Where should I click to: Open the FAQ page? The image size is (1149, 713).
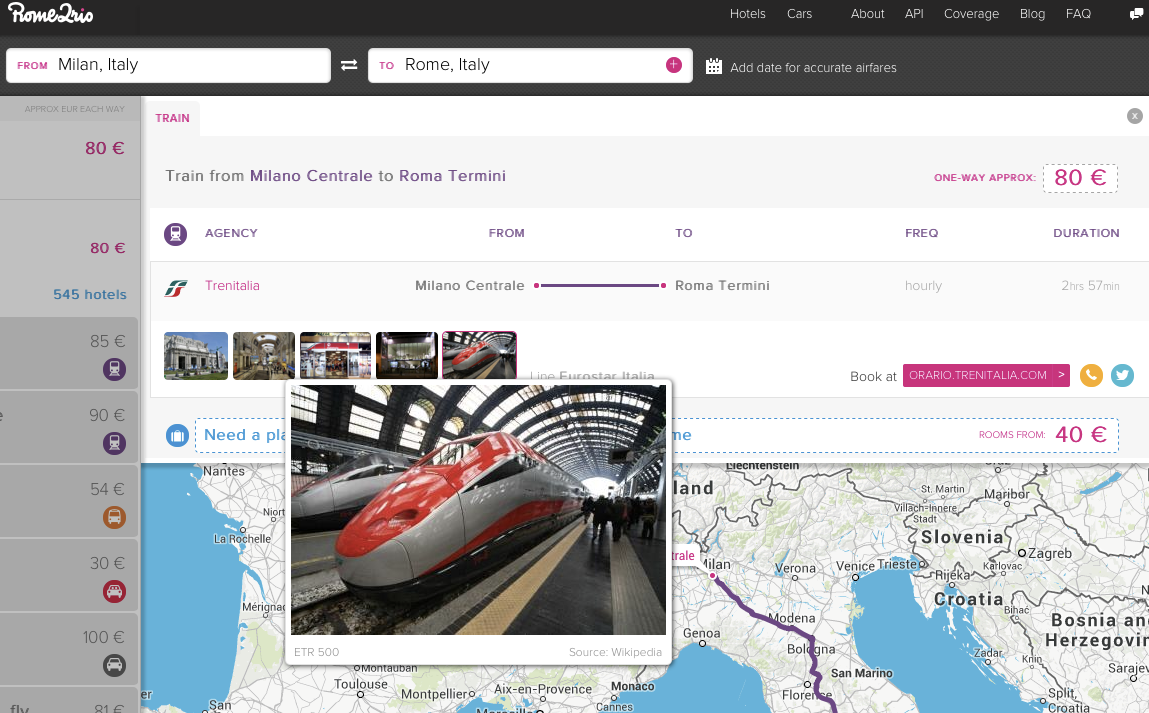(x=1078, y=14)
